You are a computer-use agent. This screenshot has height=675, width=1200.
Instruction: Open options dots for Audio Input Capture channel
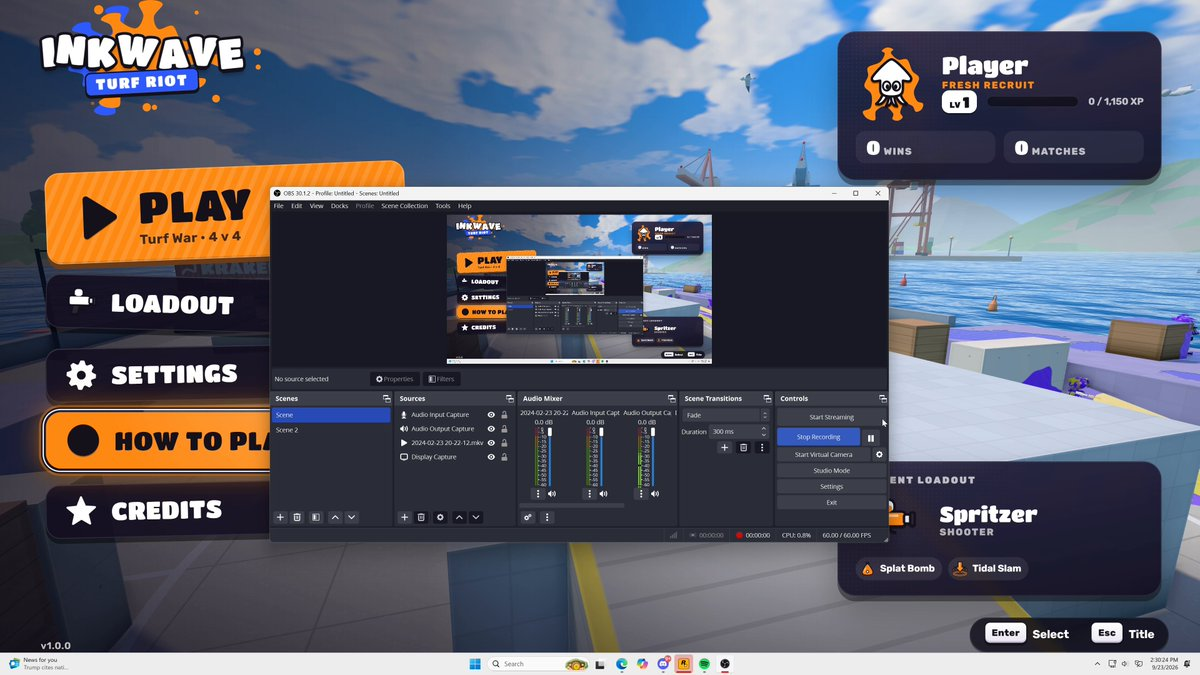pyautogui.click(x=589, y=493)
